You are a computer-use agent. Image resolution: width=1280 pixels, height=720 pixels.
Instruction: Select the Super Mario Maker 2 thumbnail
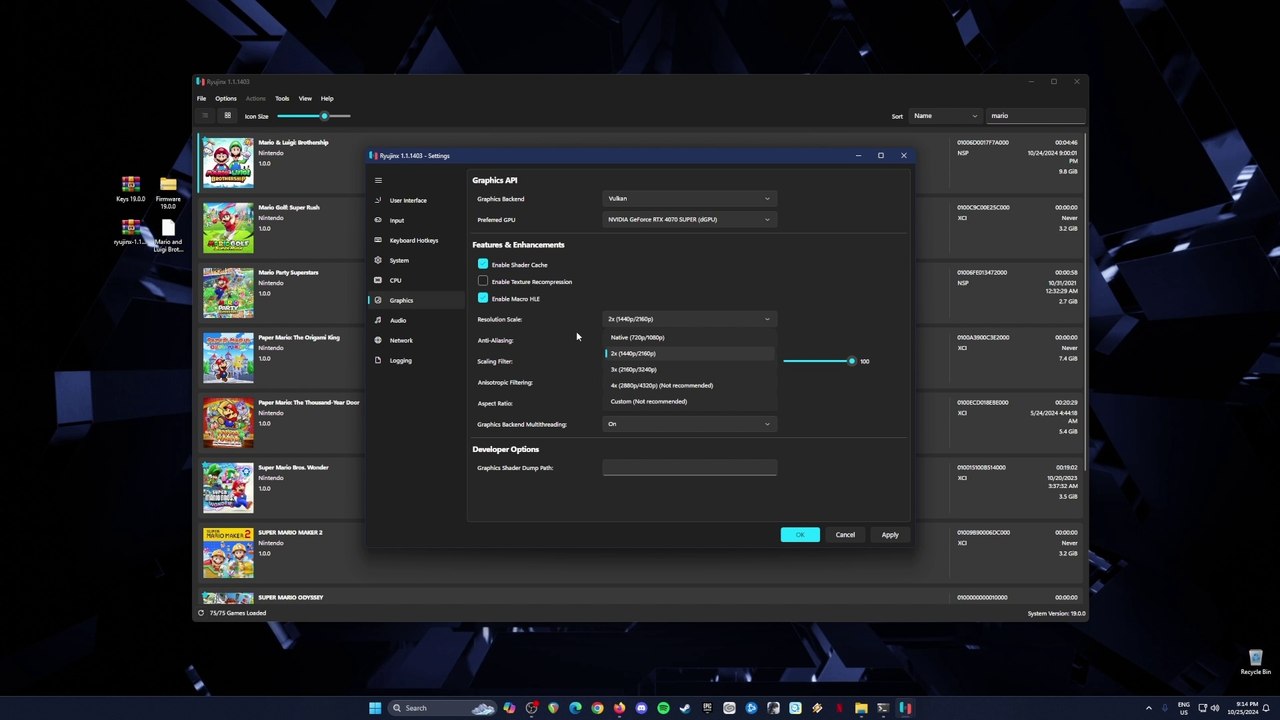(228, 552)
